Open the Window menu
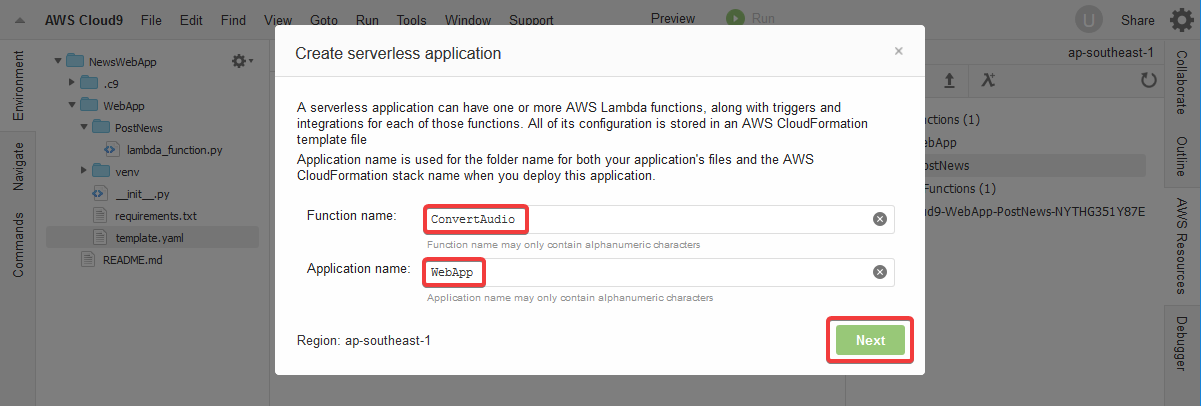The image size is (1201, 406). click(468, 20)
